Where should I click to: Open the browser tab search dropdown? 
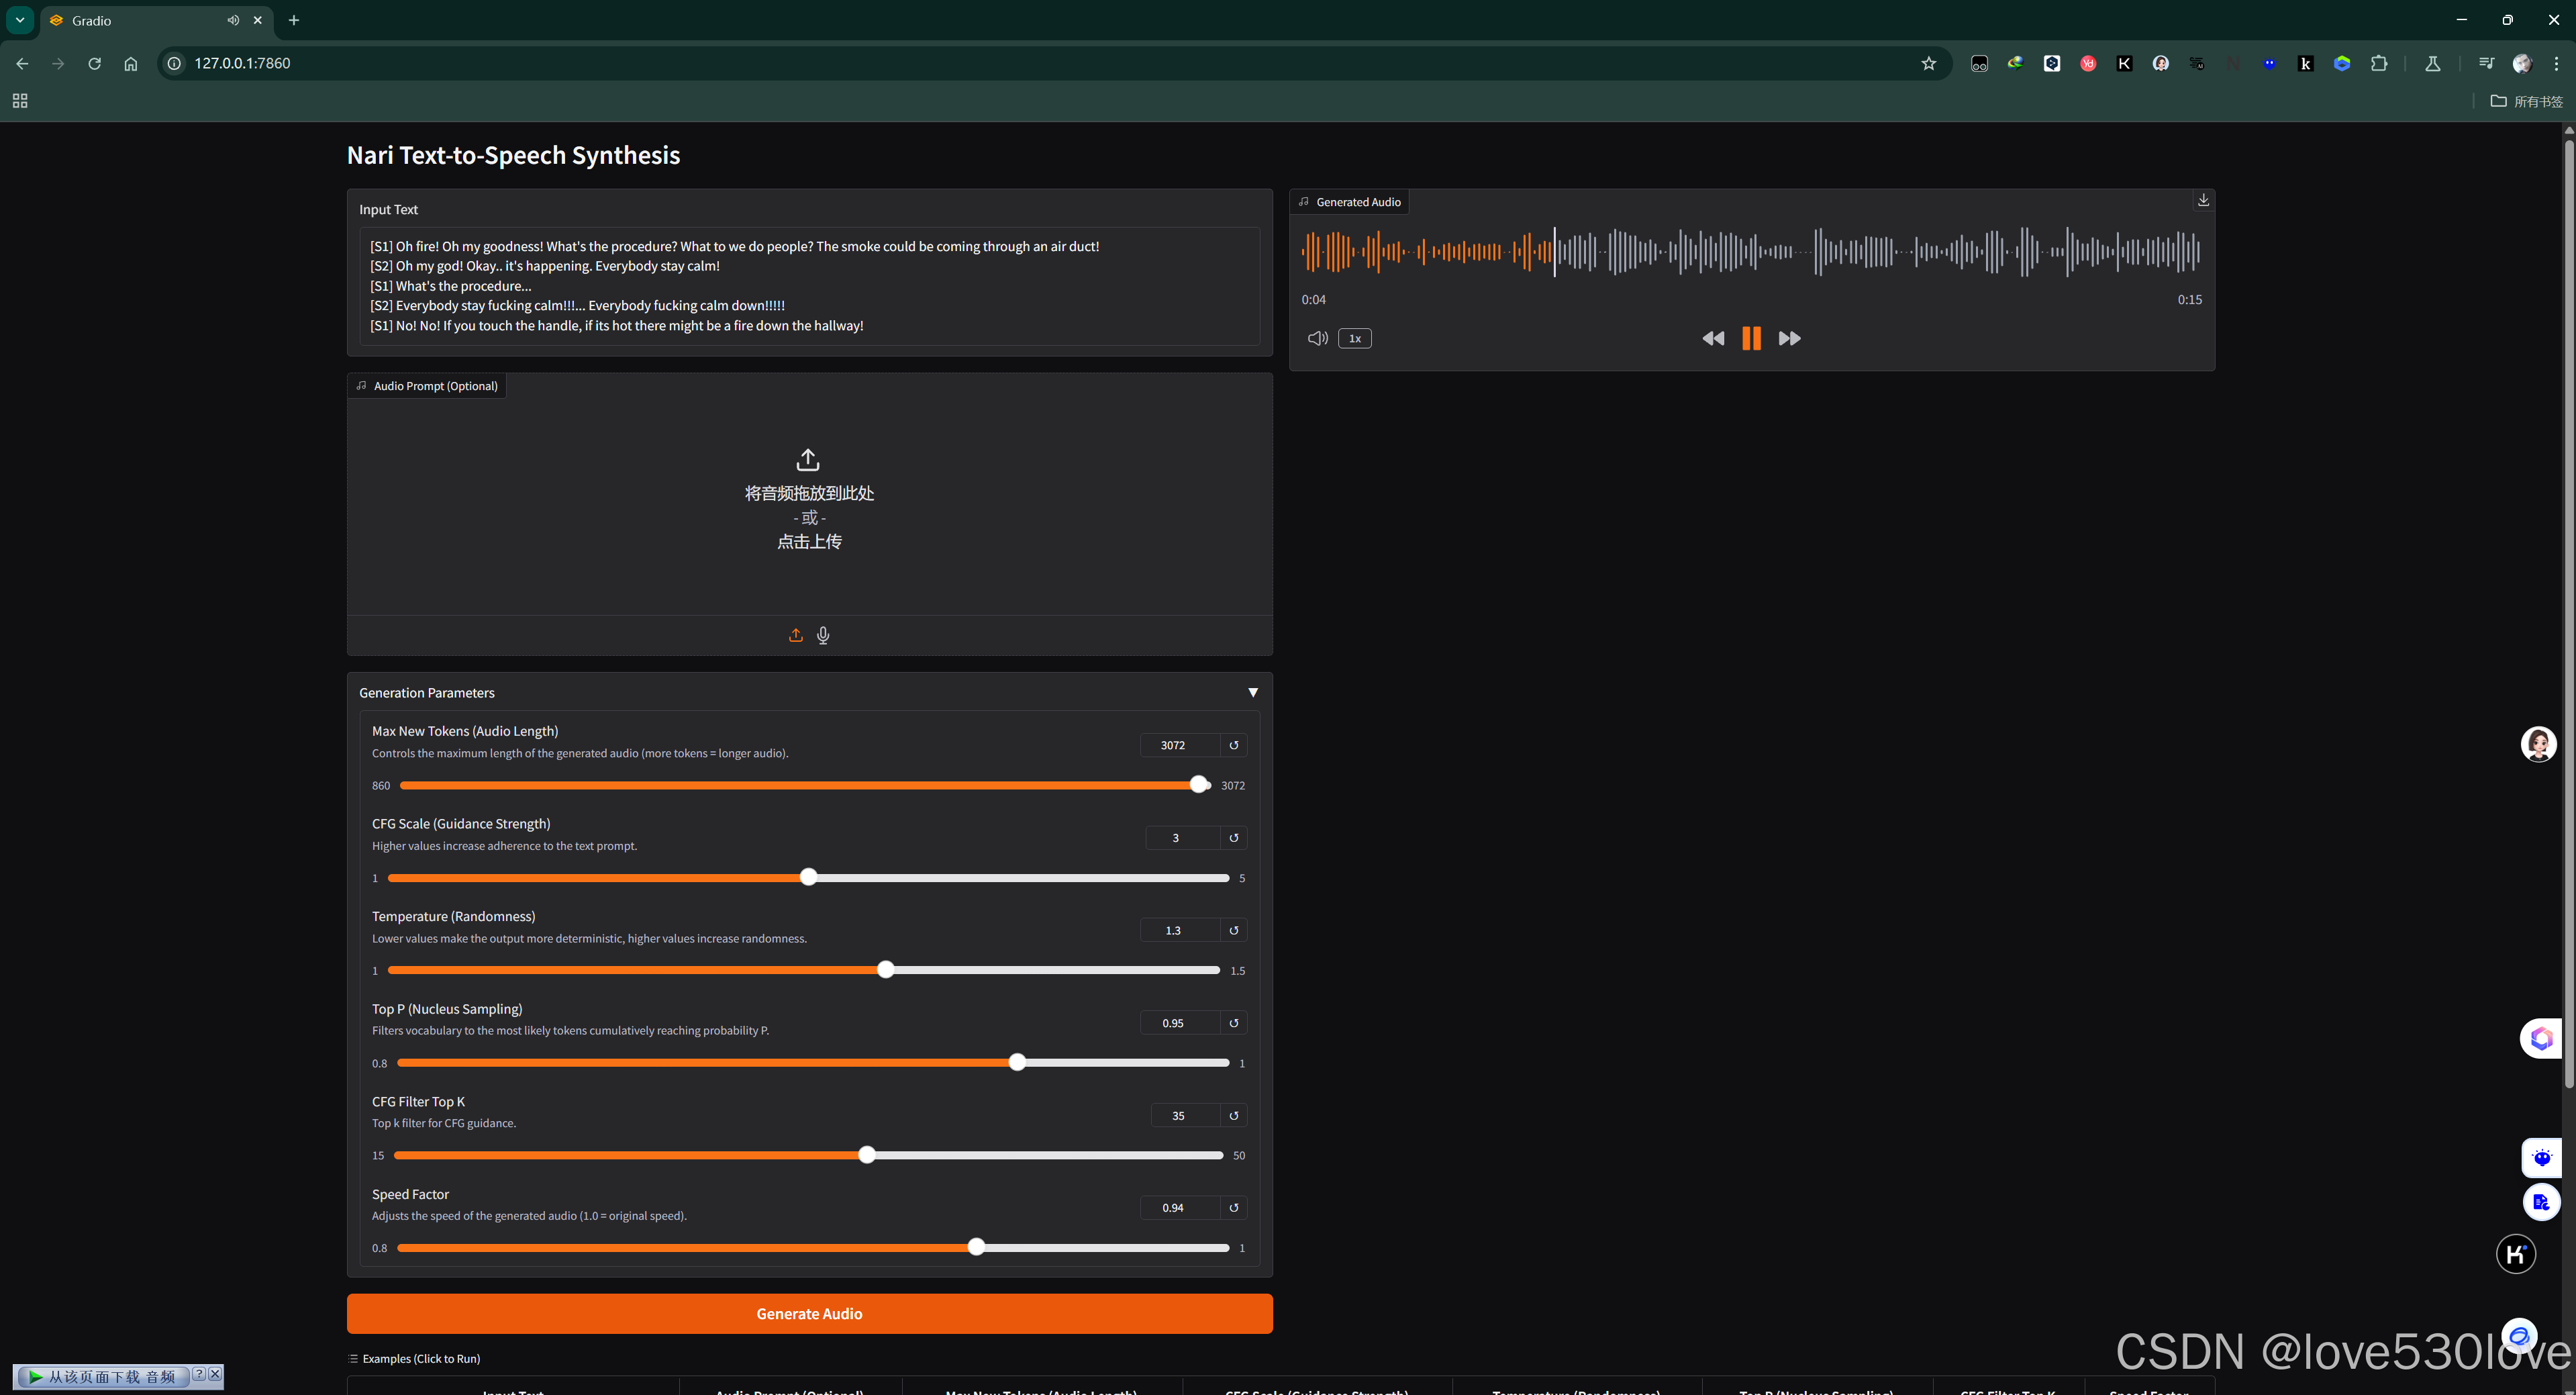[x=20, y=20]
